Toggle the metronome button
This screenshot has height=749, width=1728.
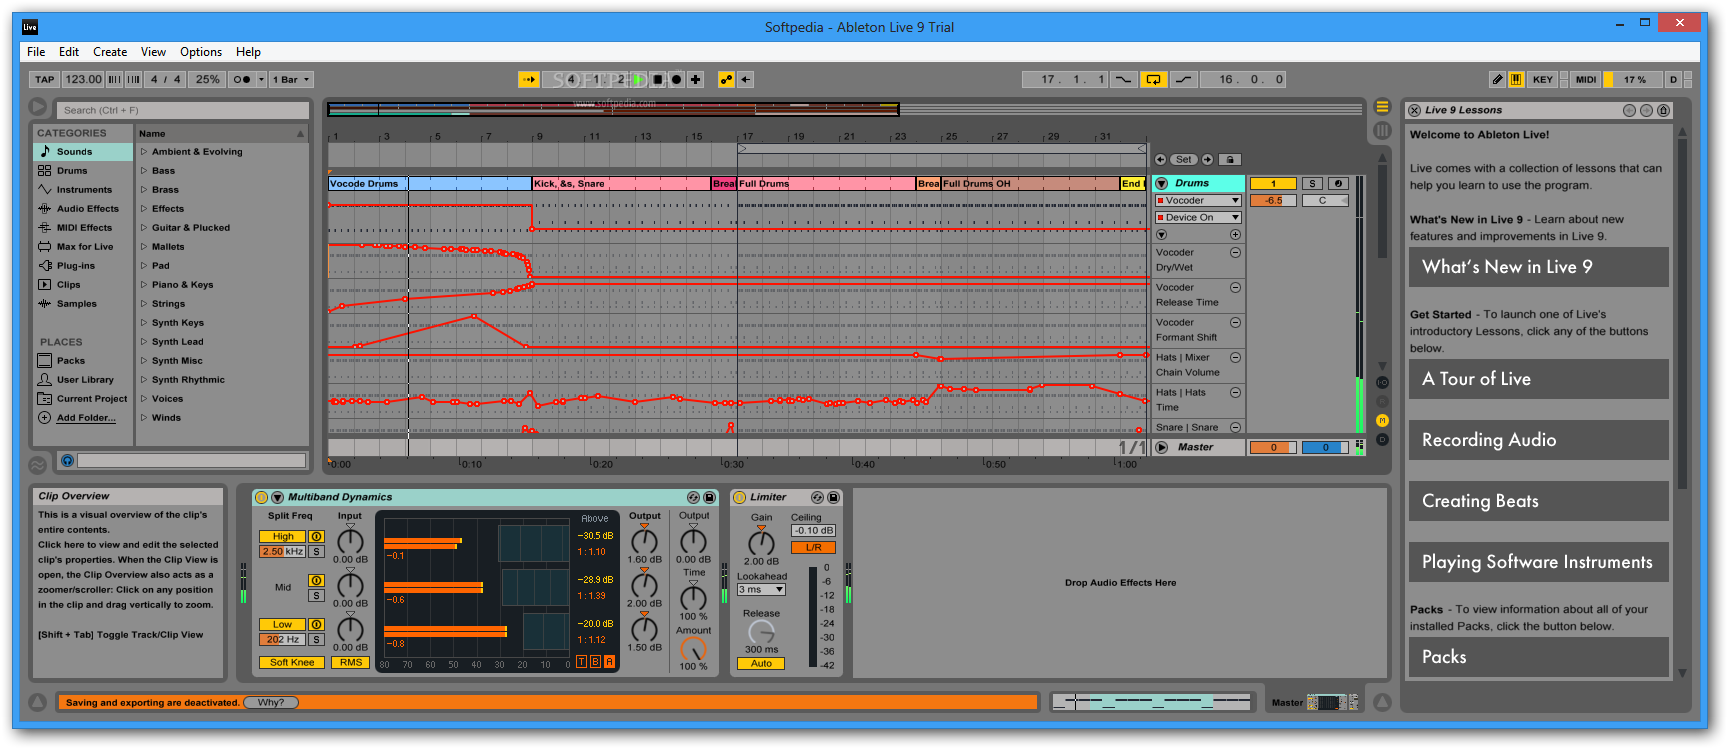pos(242,79)
